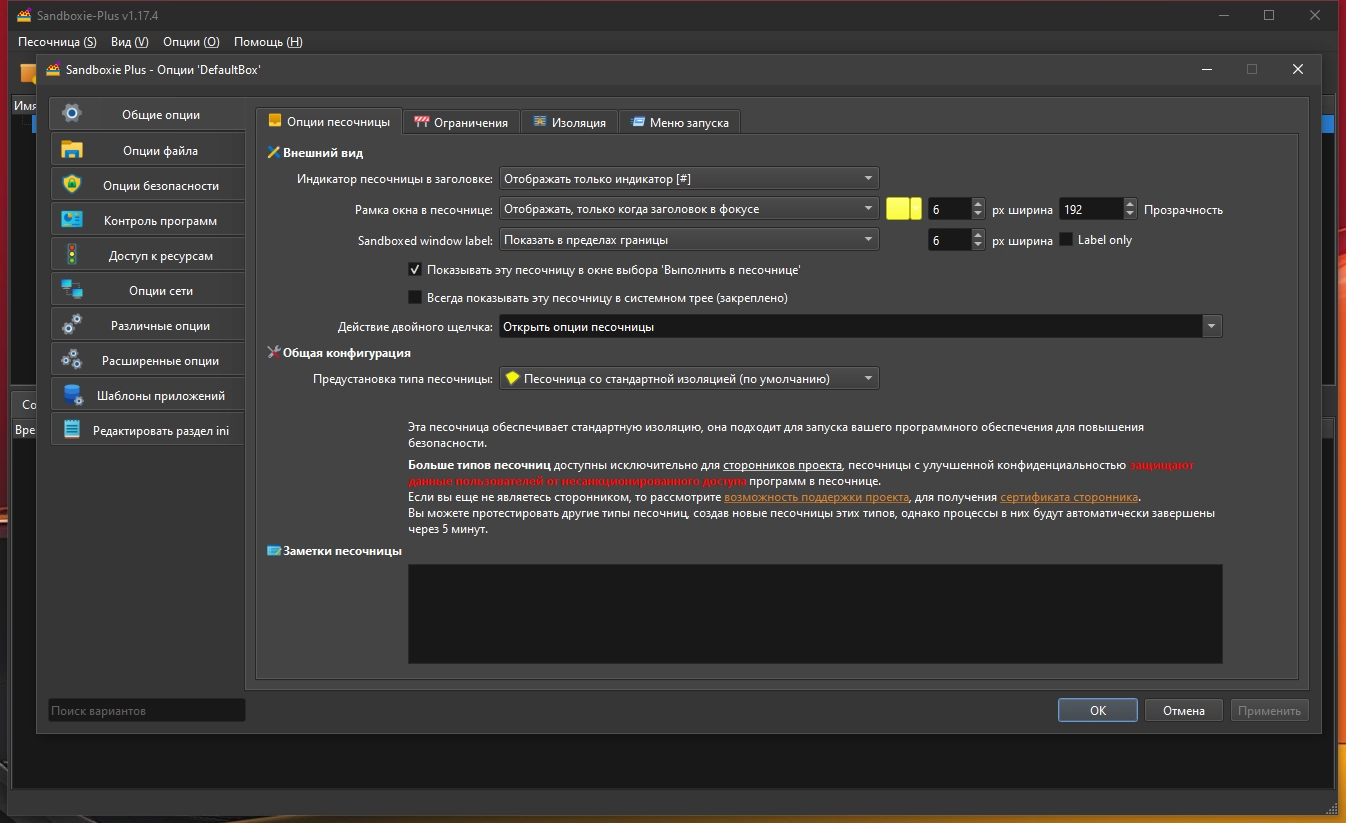Focus the Поиск вариантов search field
1346x823 pixels.
pos(147,710)
